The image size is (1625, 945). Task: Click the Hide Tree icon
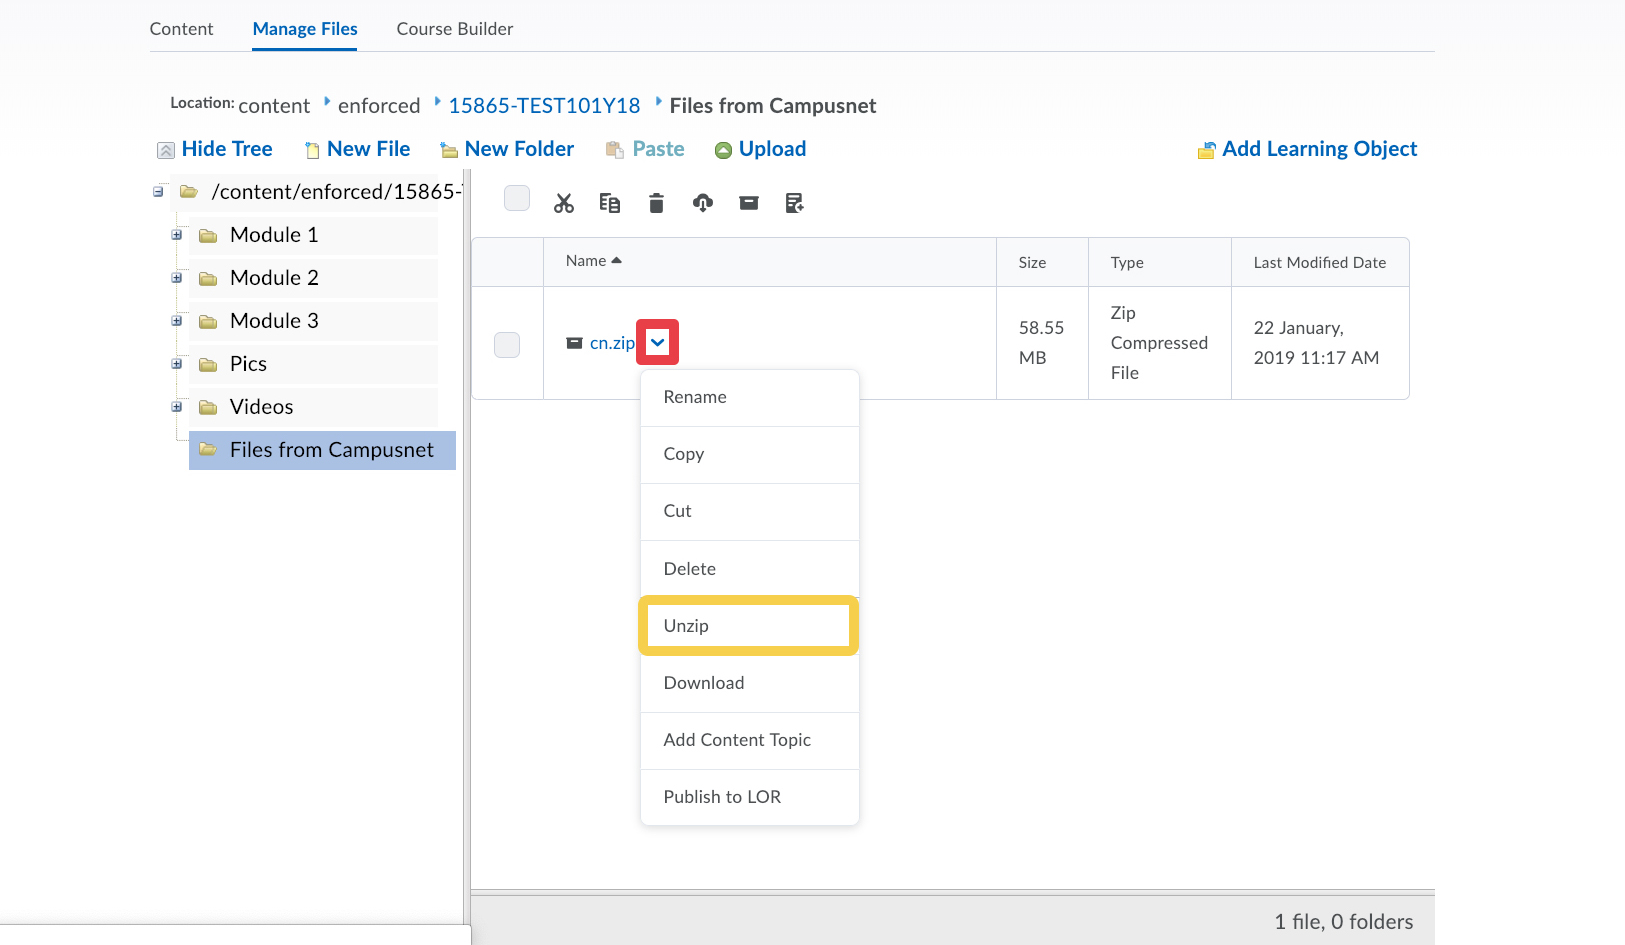(x=166, y=150)
